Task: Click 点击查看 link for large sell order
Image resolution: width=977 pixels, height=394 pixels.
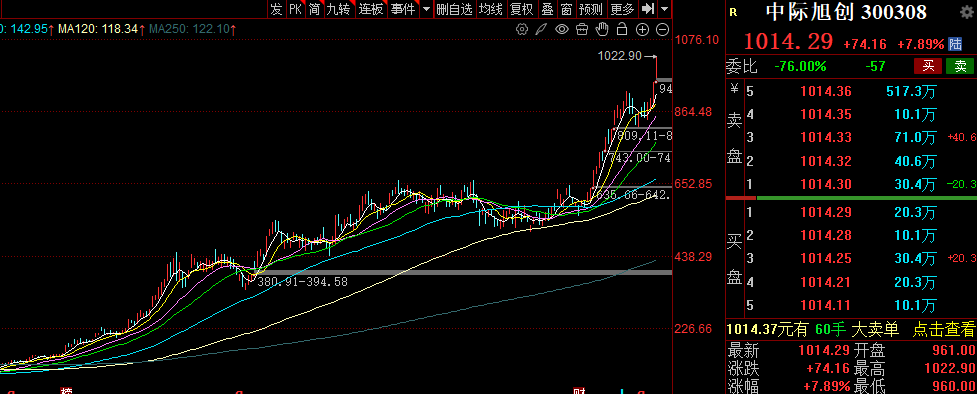Action: tap(943, 329)
